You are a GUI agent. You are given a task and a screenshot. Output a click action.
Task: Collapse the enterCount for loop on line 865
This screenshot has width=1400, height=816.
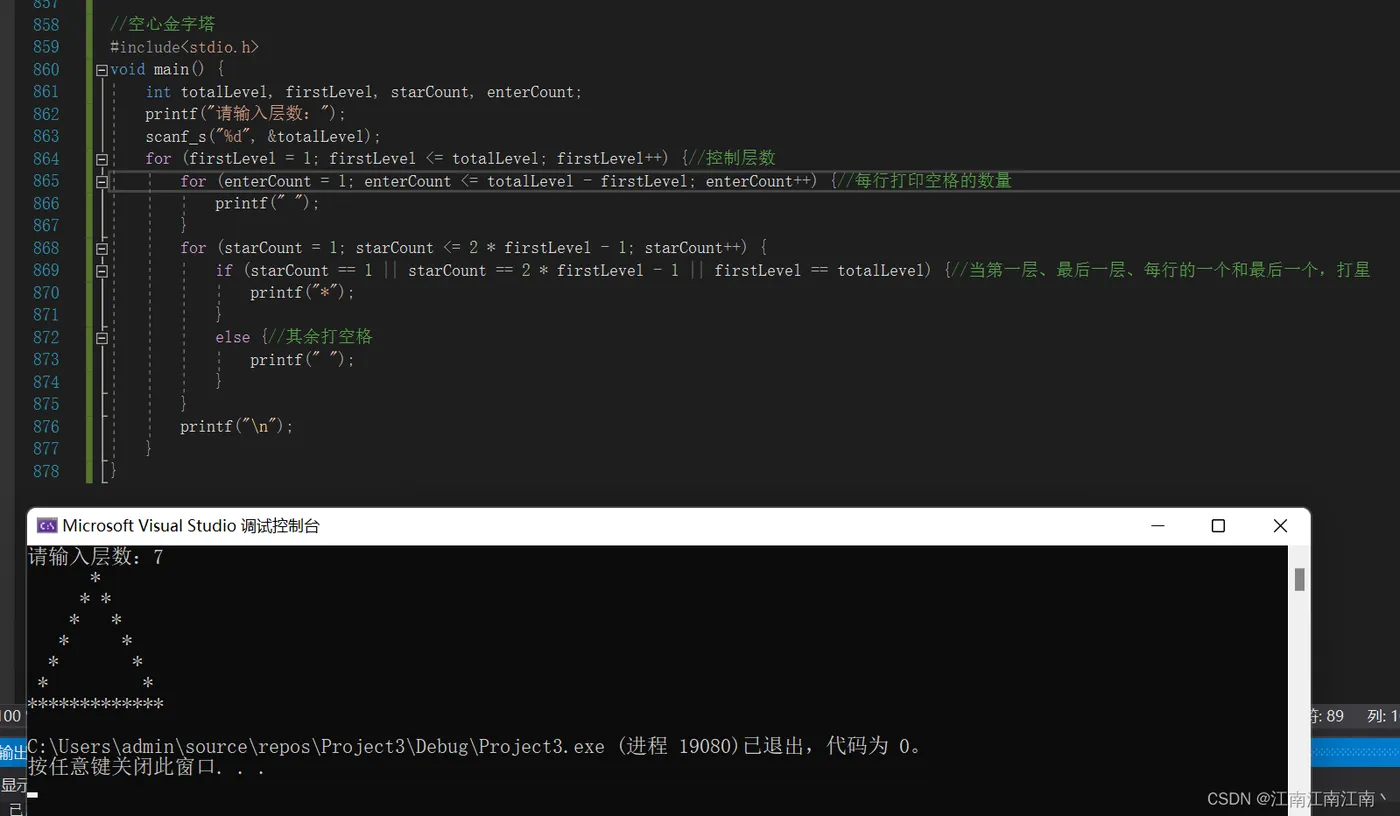(x=102, y=182)
